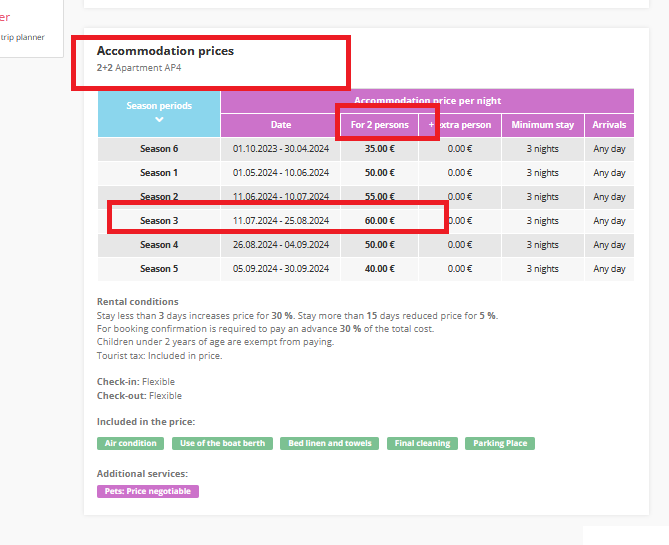Click the Air condition tag
Screen dimensions: 669x545
(x=130, y=443)
